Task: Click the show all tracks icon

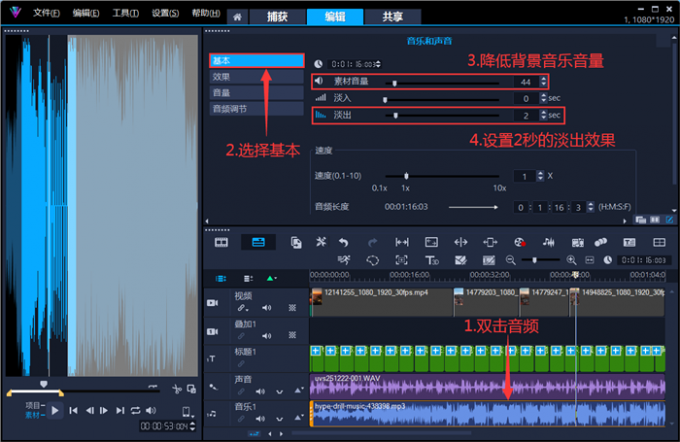Action: pos(221,278)
